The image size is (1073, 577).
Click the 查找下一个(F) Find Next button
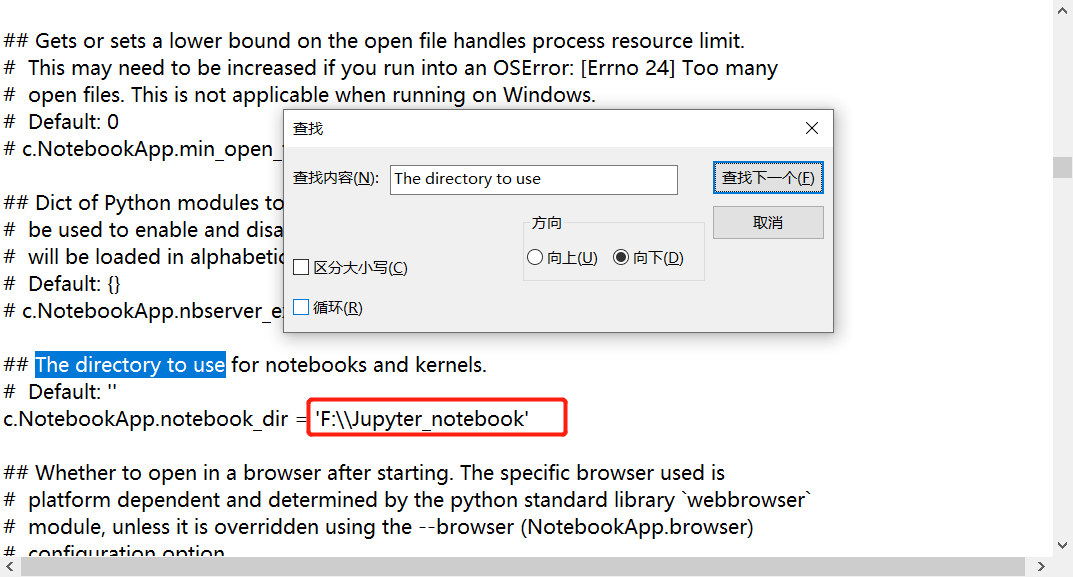[x=768, y=177]
